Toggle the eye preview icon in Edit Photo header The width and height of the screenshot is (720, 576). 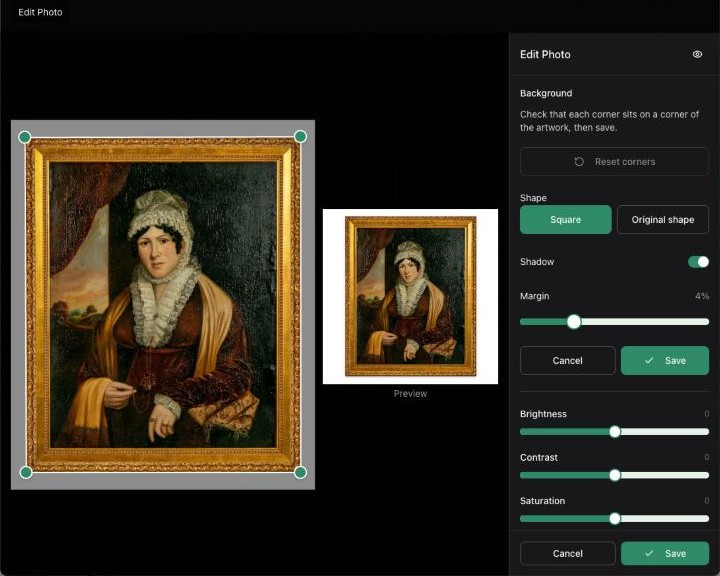click(697, 54)
